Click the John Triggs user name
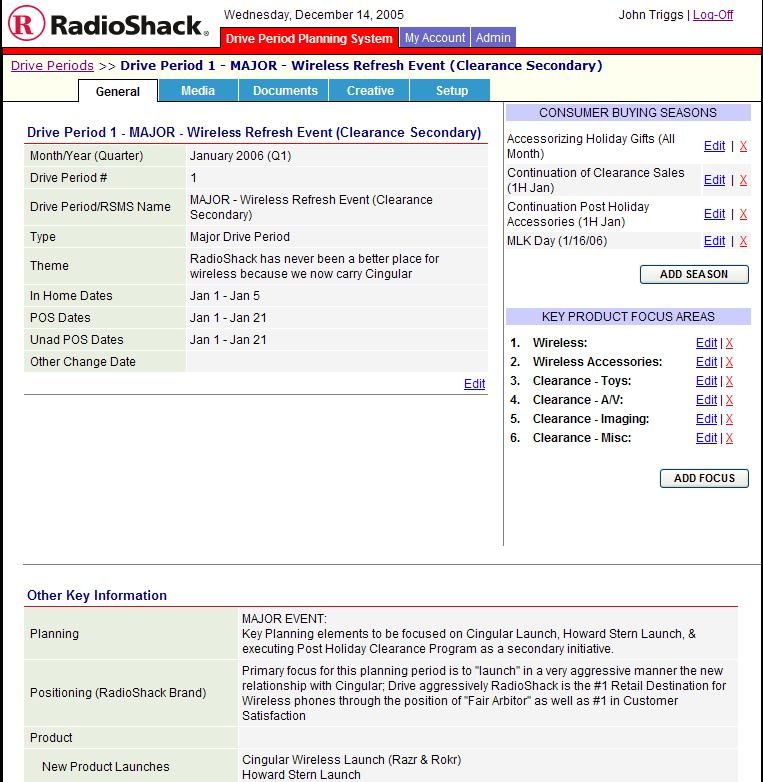The height and width of the screenshot is (782, 763). (650, 14)
